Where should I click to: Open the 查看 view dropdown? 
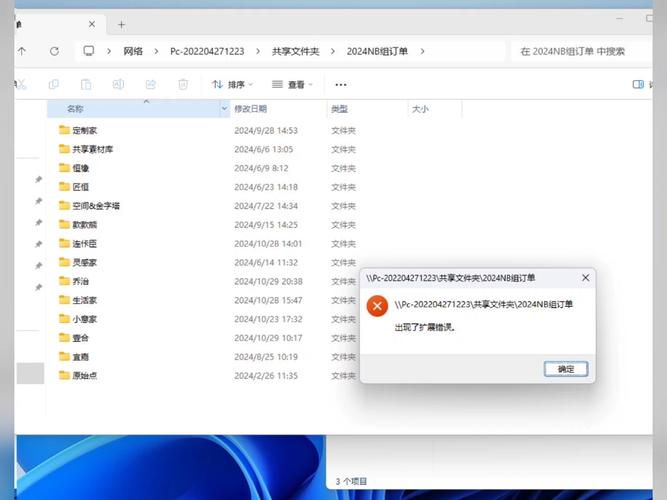[292, 84]
